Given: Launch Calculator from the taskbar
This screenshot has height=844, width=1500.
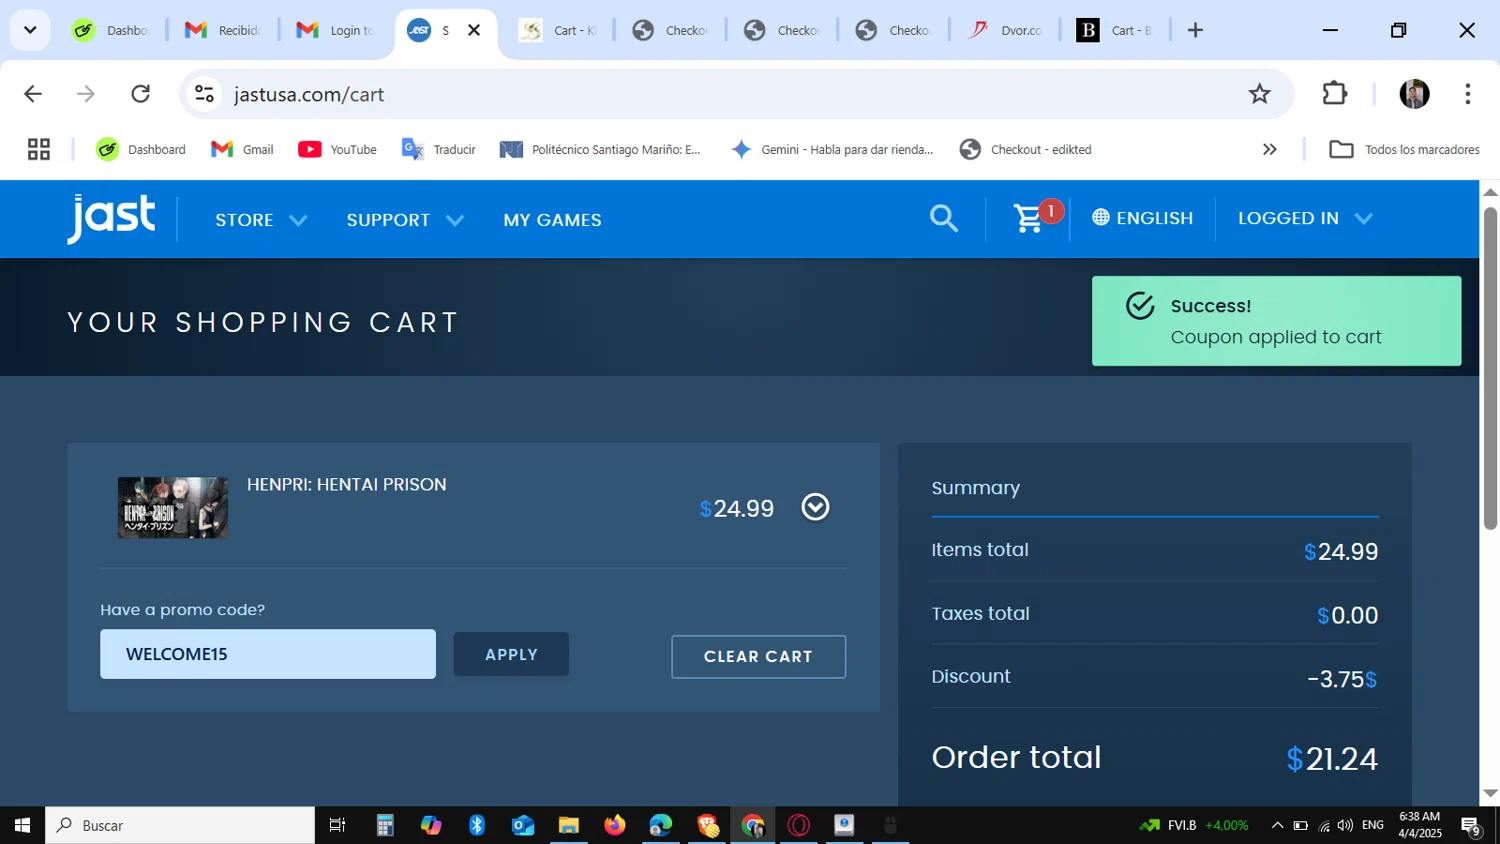Looking at the screenshot, I should click(385, 825).
